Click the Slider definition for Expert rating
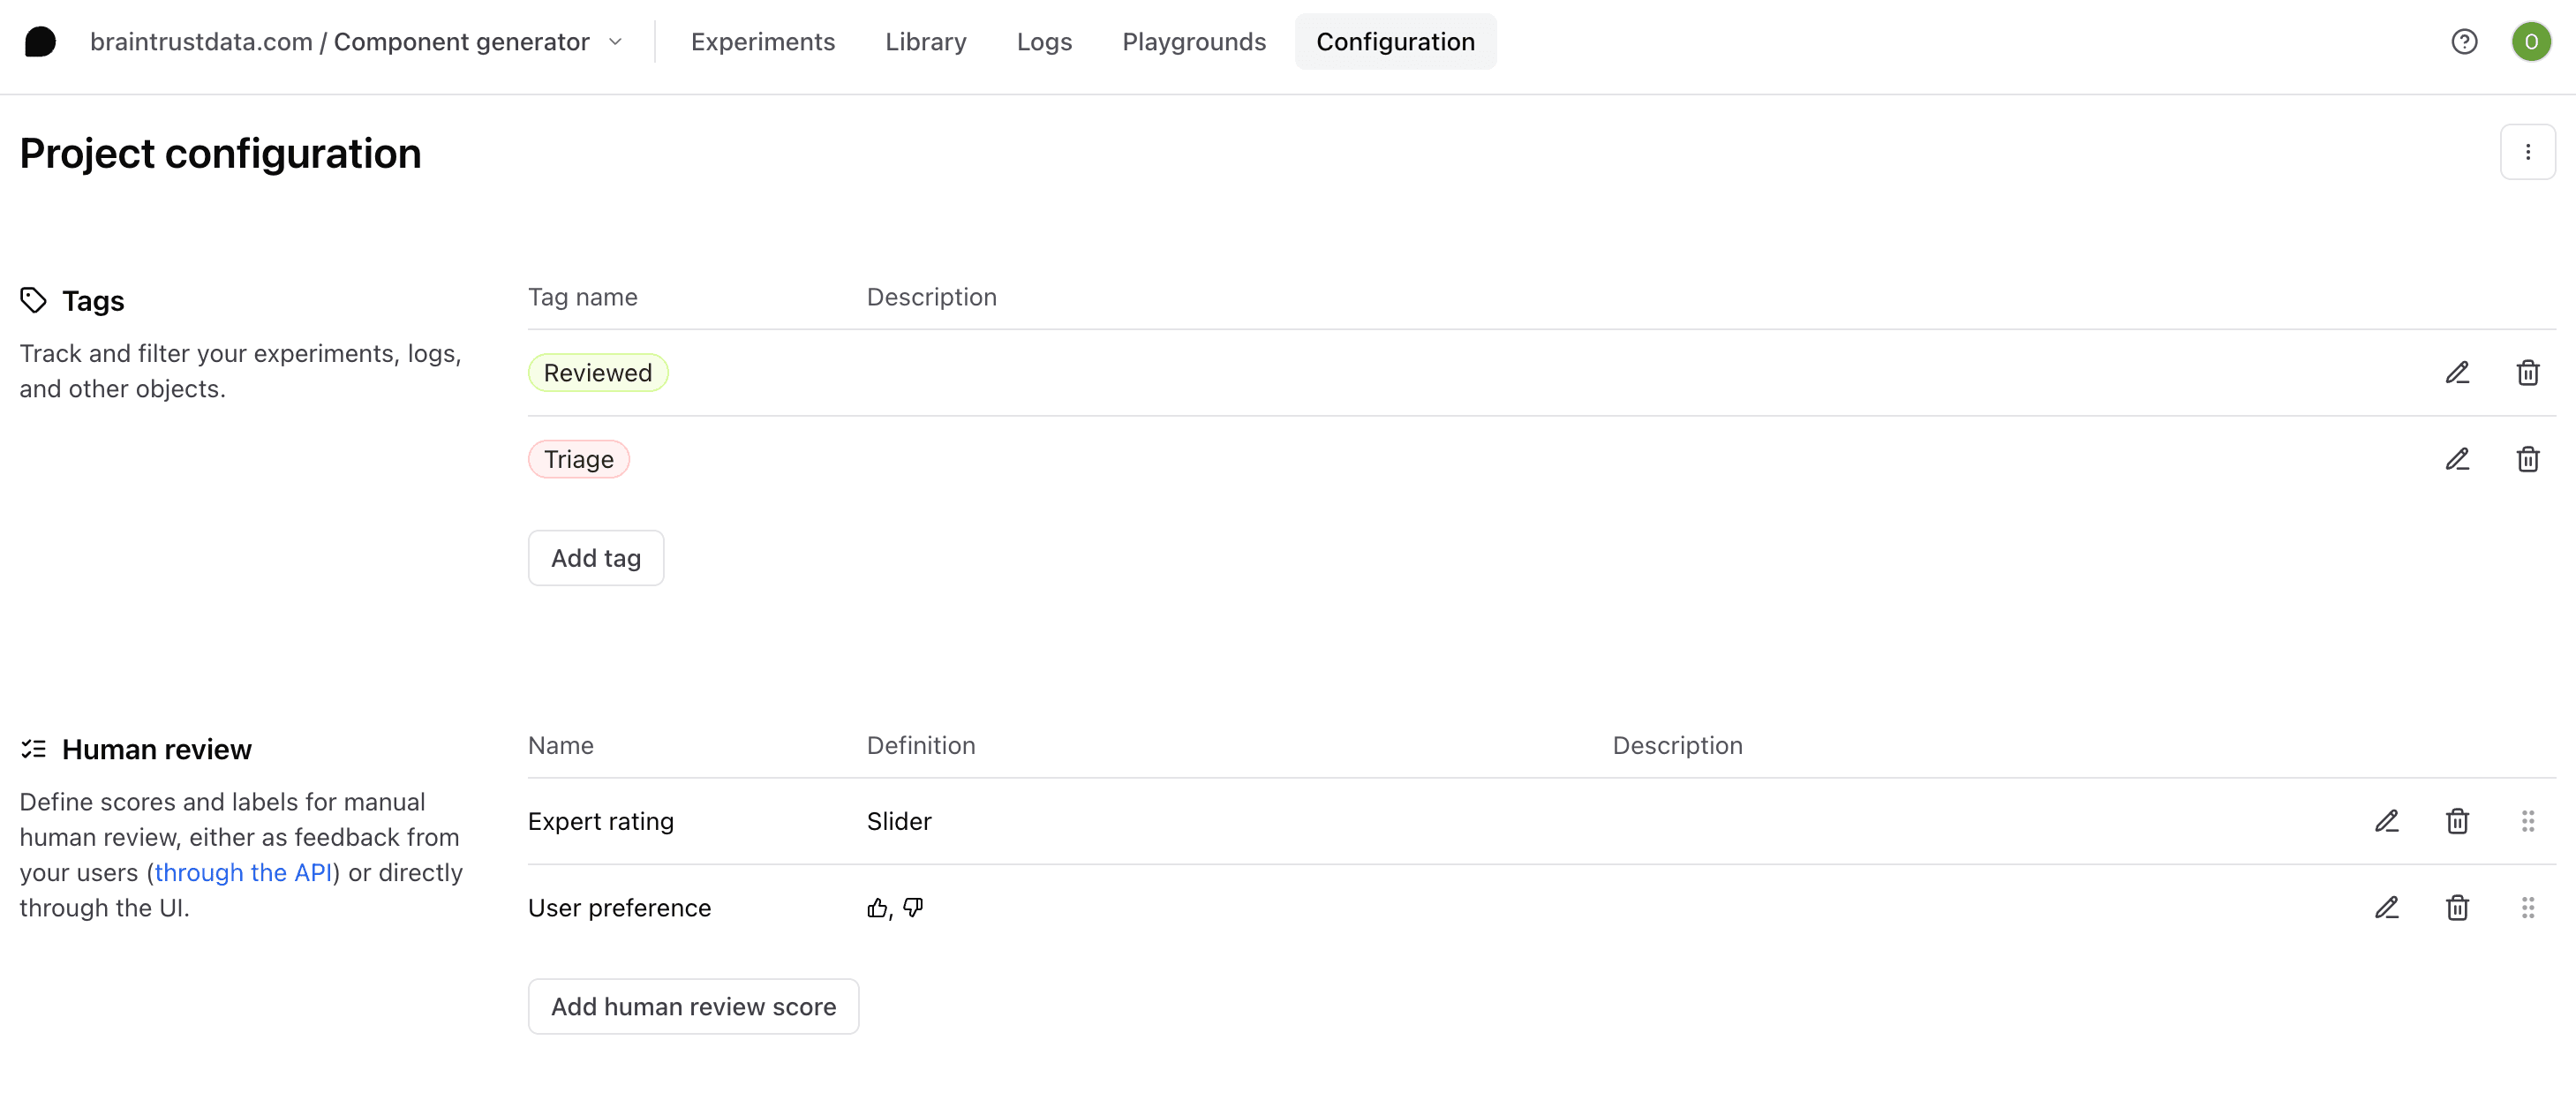2576x1093 pixels. click(x=898, y=821)
